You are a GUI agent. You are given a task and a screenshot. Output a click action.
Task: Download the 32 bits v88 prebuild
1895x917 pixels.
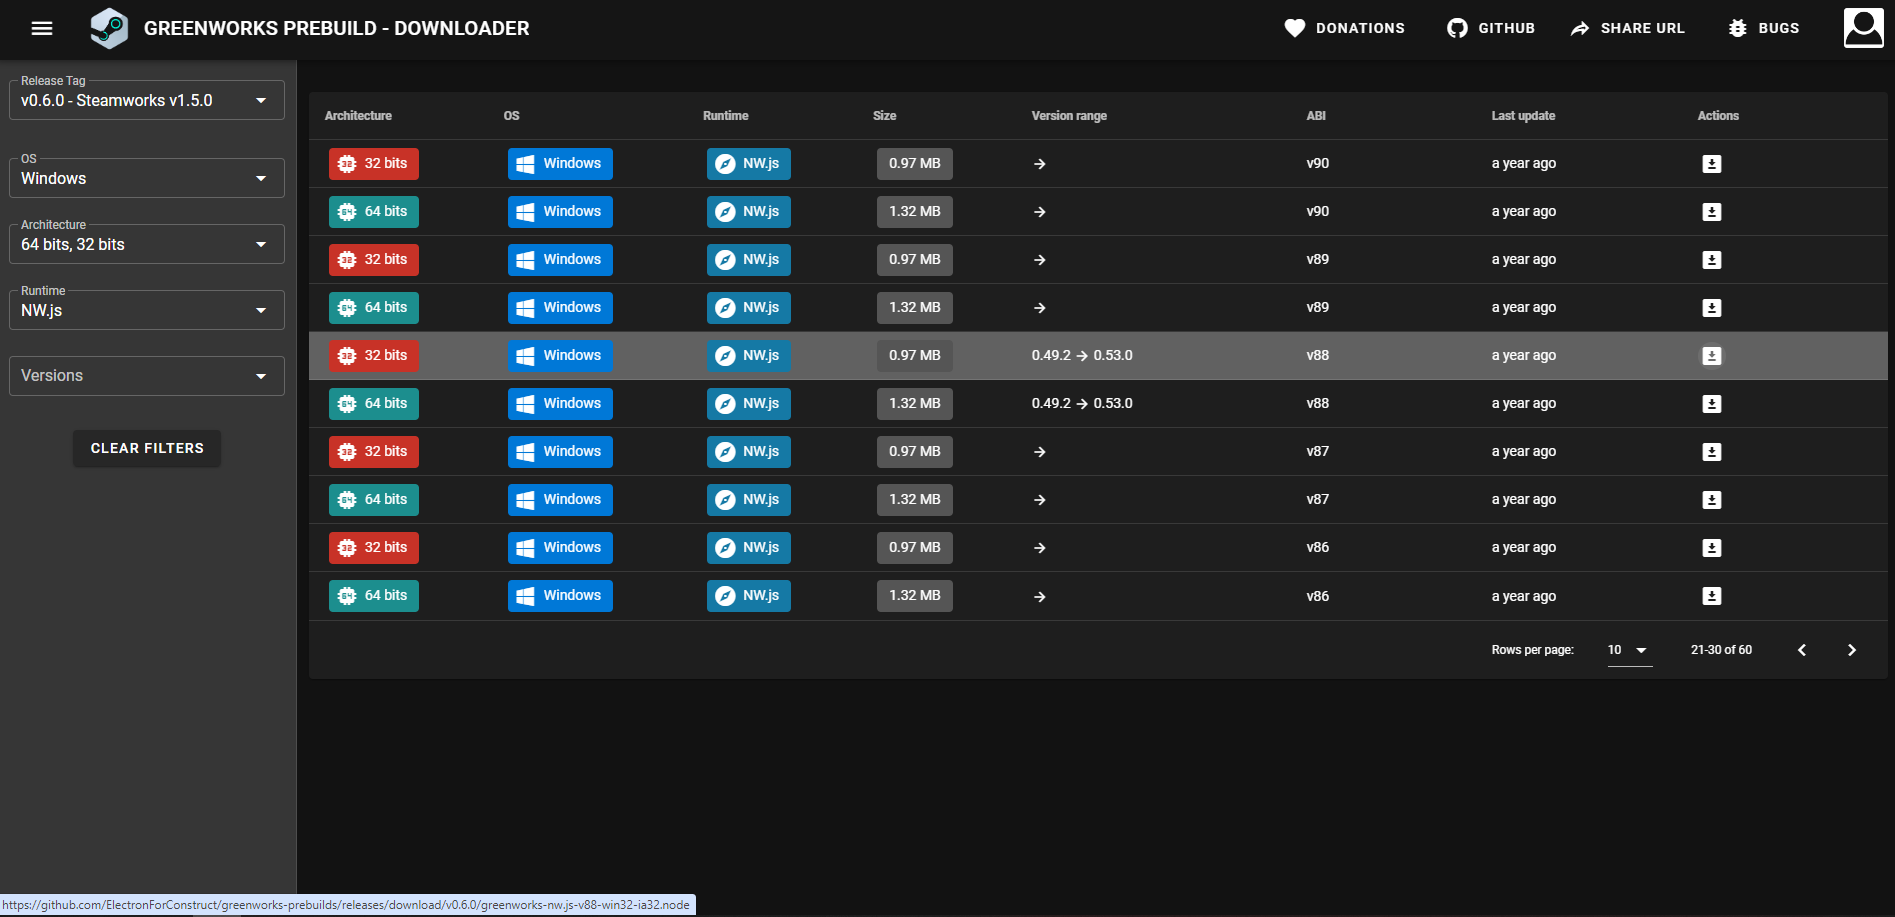1712,356
